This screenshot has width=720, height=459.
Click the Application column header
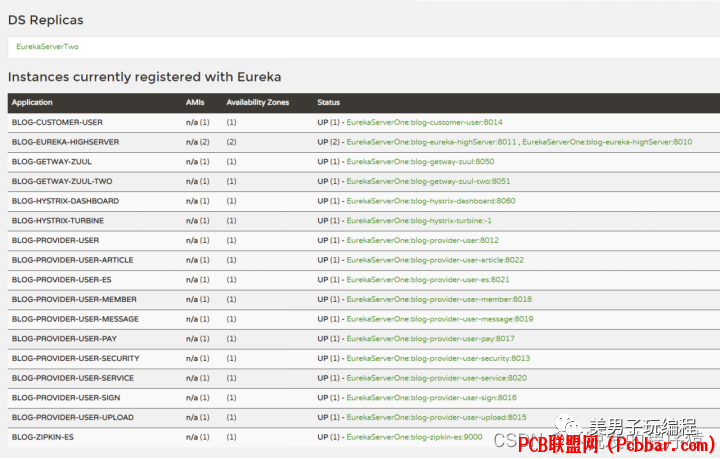(32, 102)
